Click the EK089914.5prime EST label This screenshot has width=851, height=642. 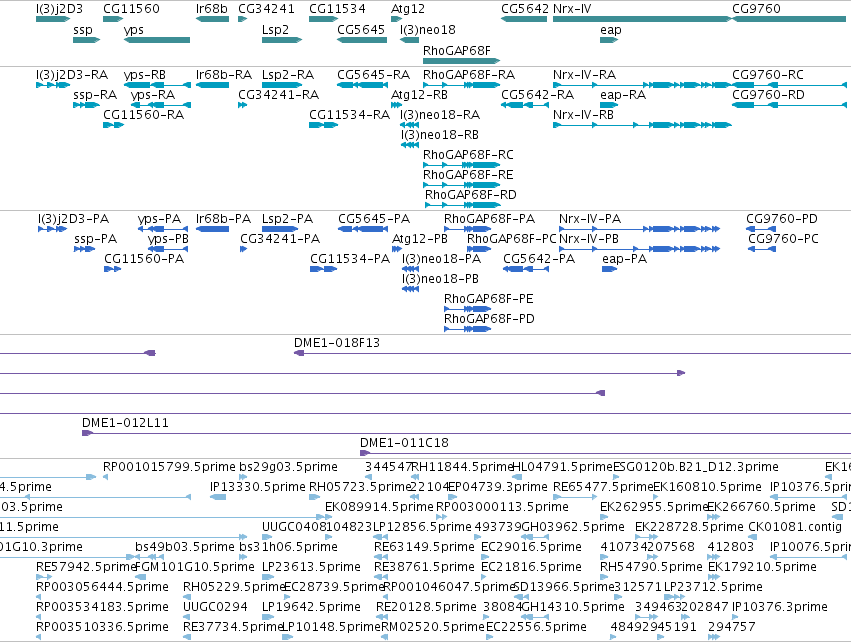pos(379,507)
